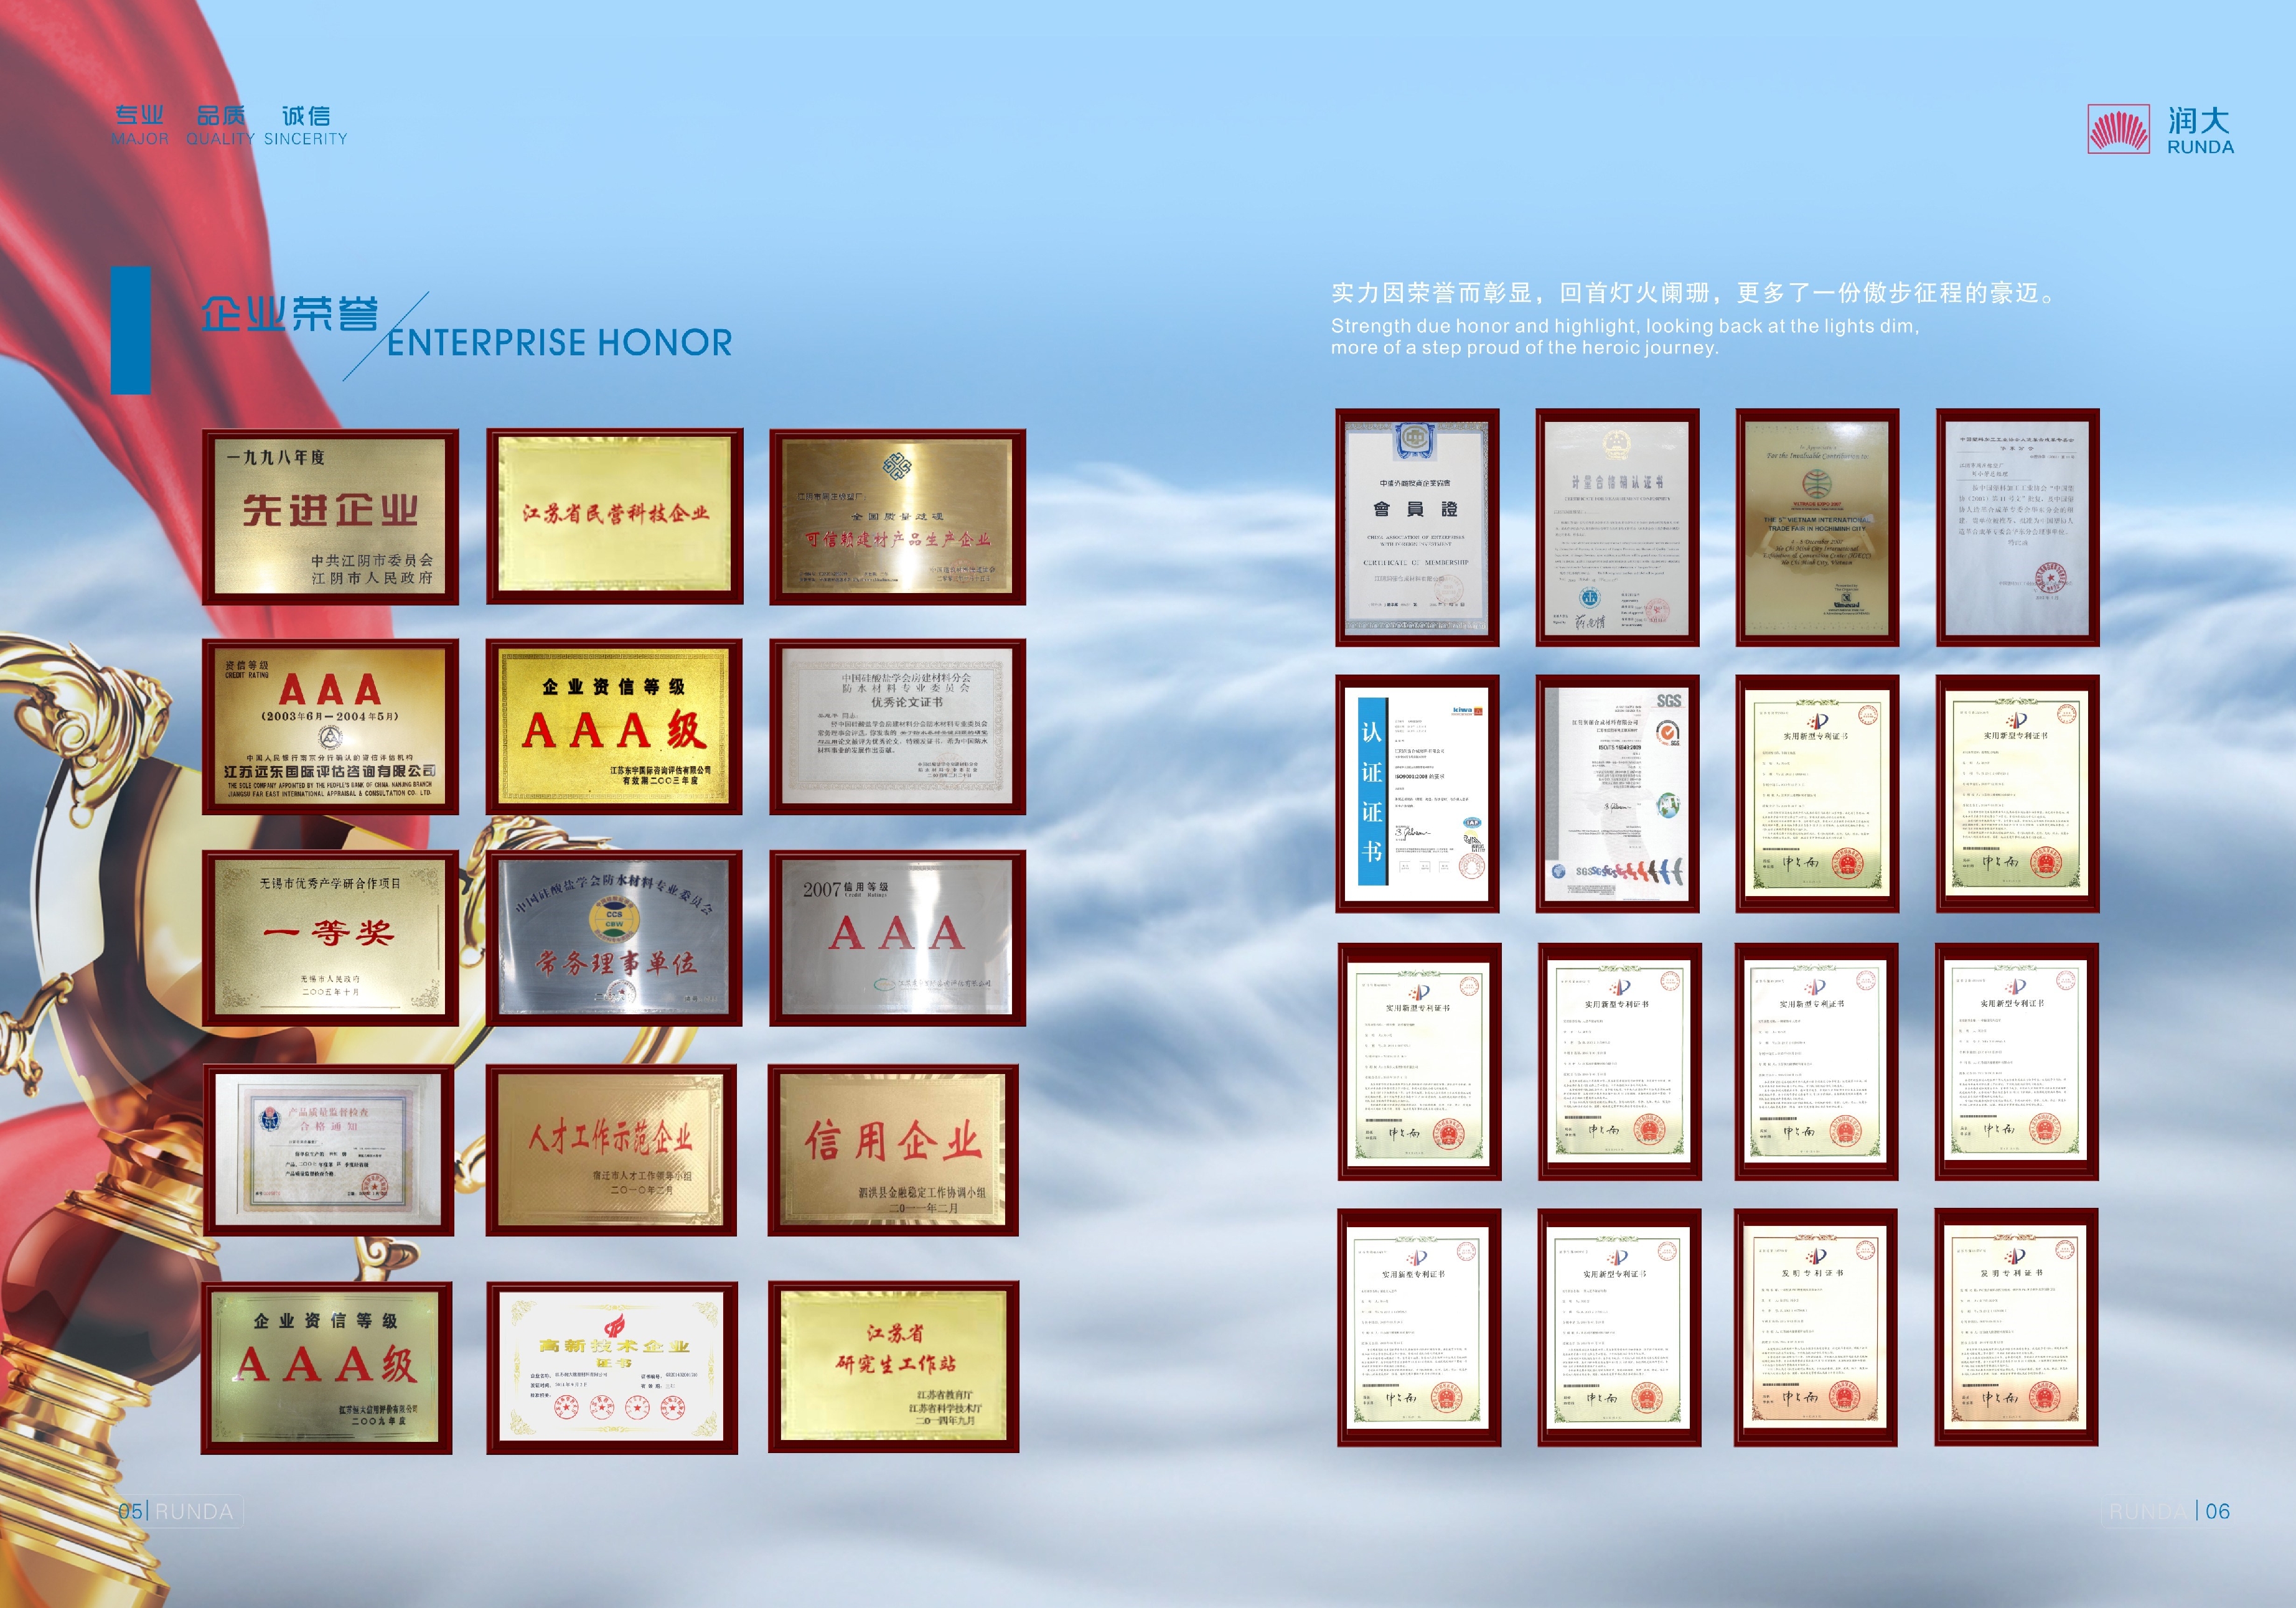Open the 信用企业 plaque
The height and width of the screenshot is (1608, 2296).
point(893,1150)
